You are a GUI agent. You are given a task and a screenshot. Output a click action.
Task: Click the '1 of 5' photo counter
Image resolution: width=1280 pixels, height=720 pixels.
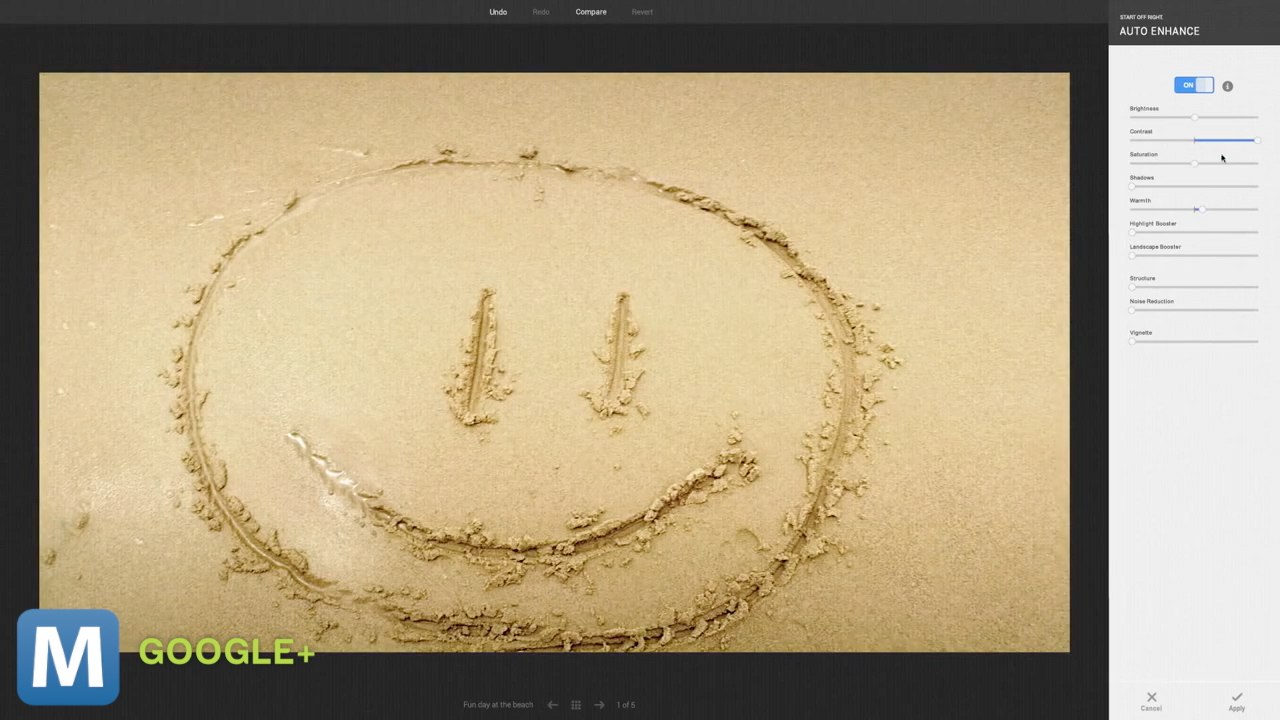coord(626,705)
